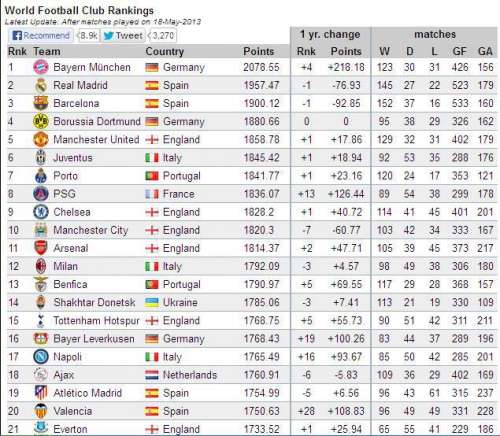Open the Tottenham Hotspur team link

click(x=96, y=321)
